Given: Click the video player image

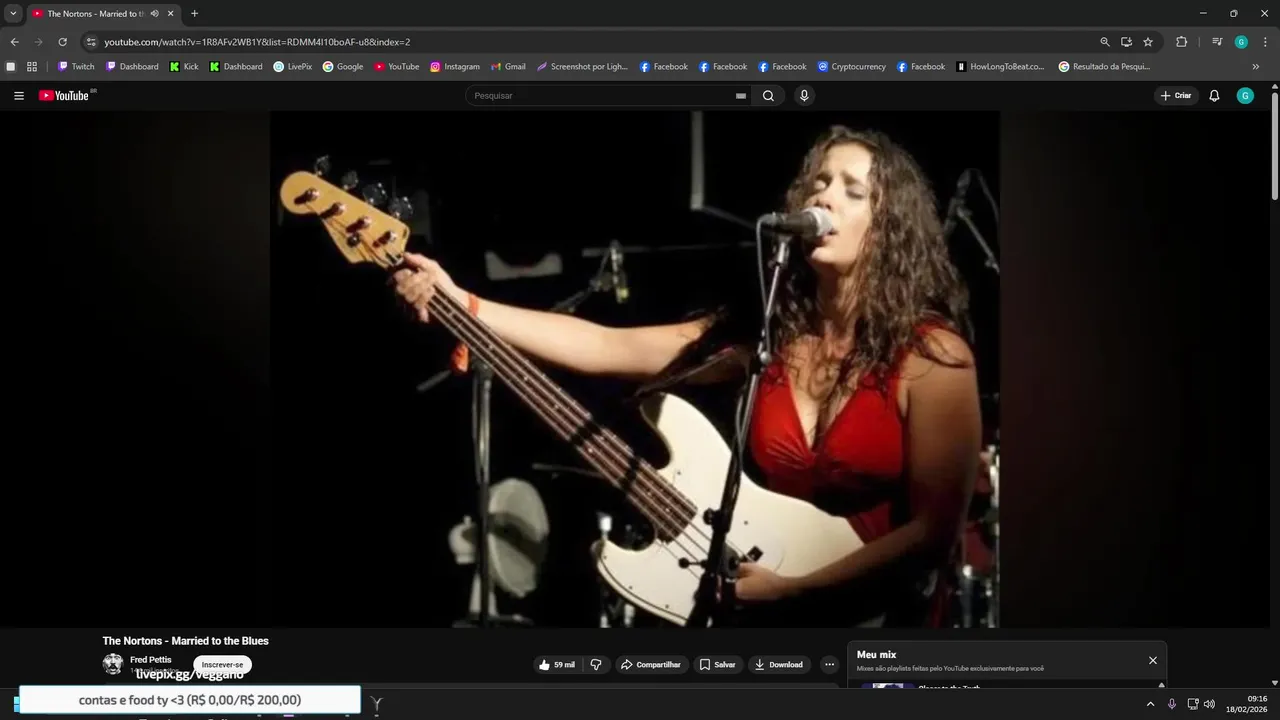Looking at the screenshot, I should [635, 369].
